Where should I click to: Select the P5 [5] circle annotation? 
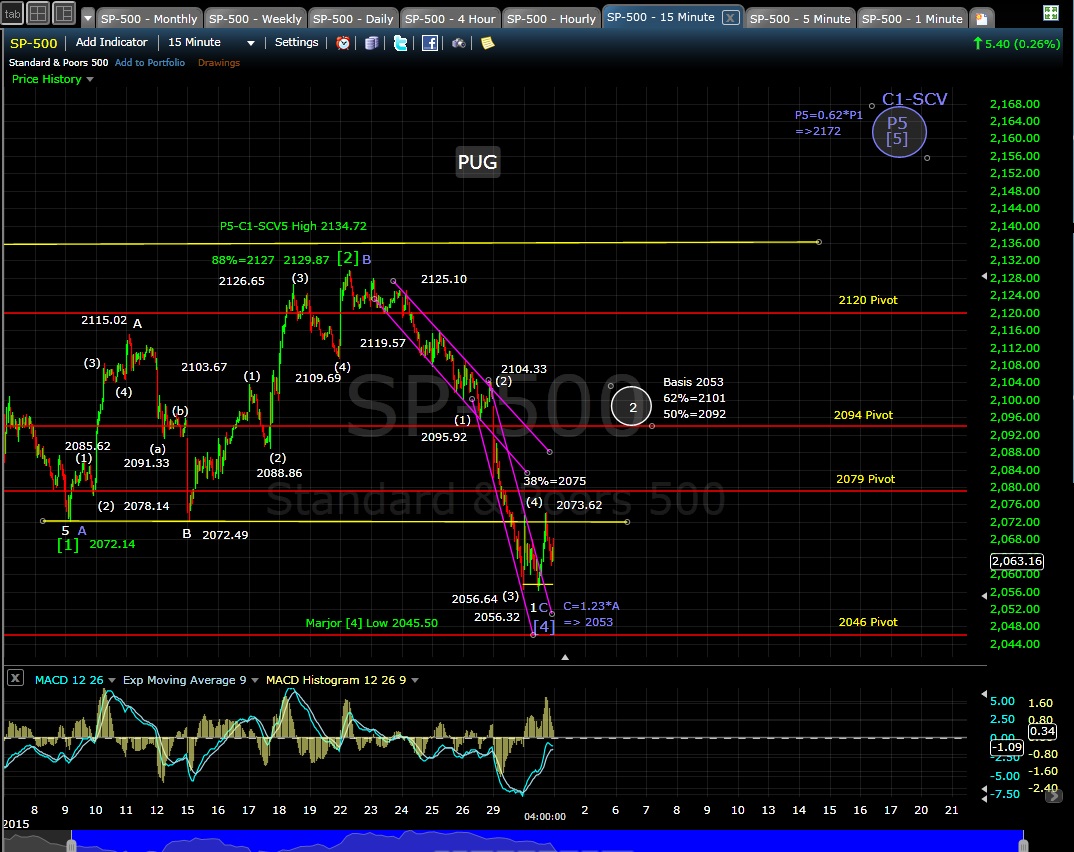(899, 131)
